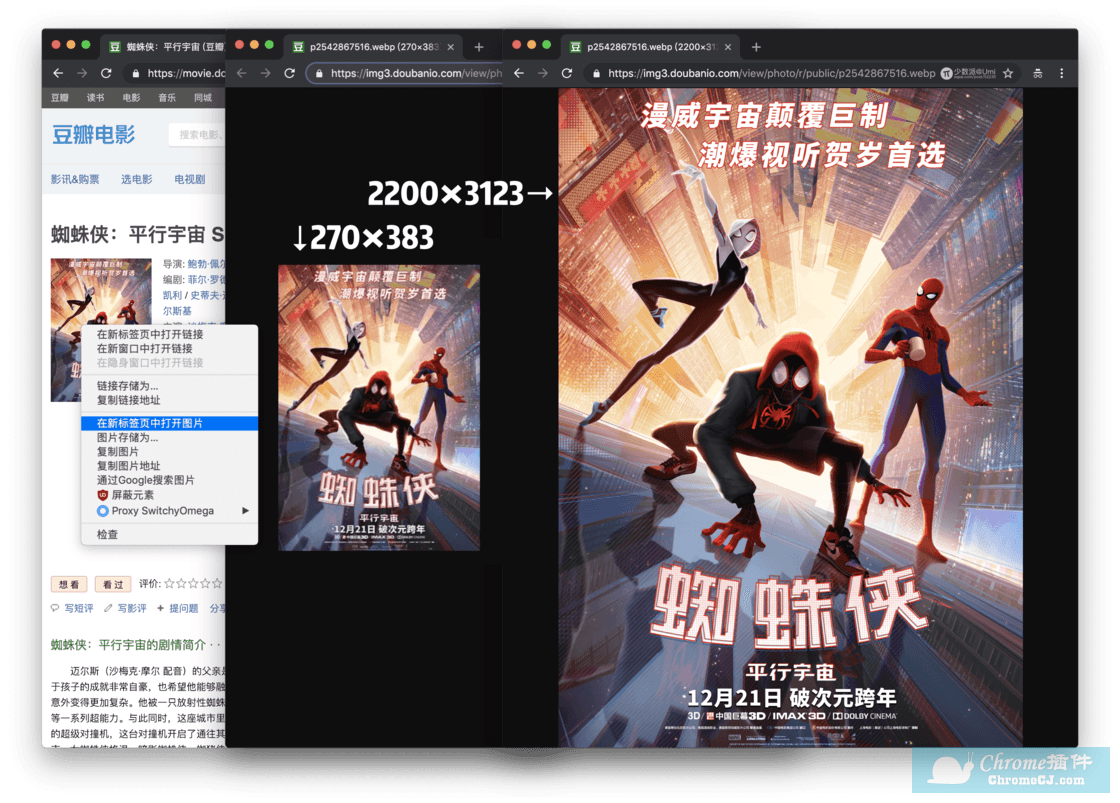1120x803 pixels.
Task: Go back in the Douban movie window
Action: pyautogui.click(x=59, y=73)
